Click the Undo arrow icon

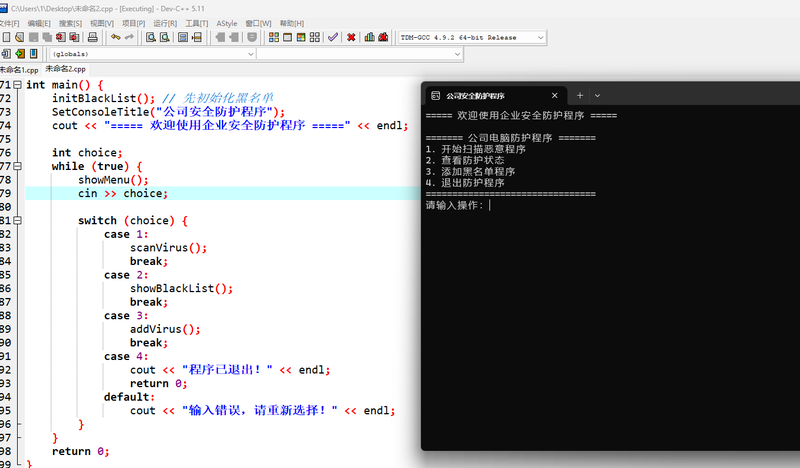click(115, 37)
